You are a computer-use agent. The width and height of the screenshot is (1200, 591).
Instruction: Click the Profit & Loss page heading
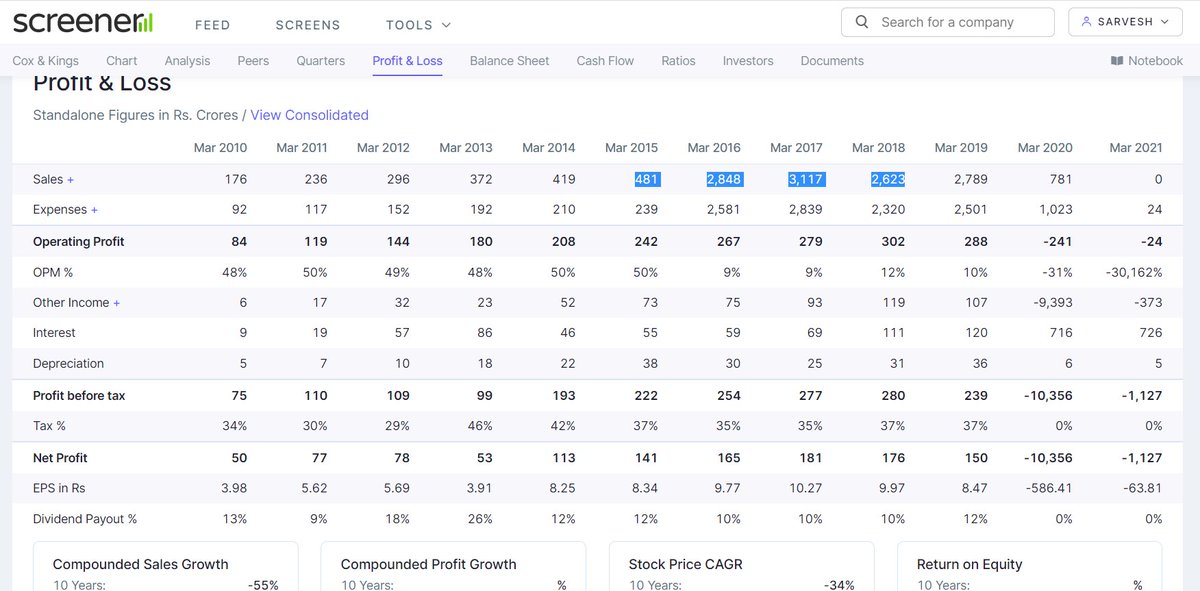click(102, 83)
